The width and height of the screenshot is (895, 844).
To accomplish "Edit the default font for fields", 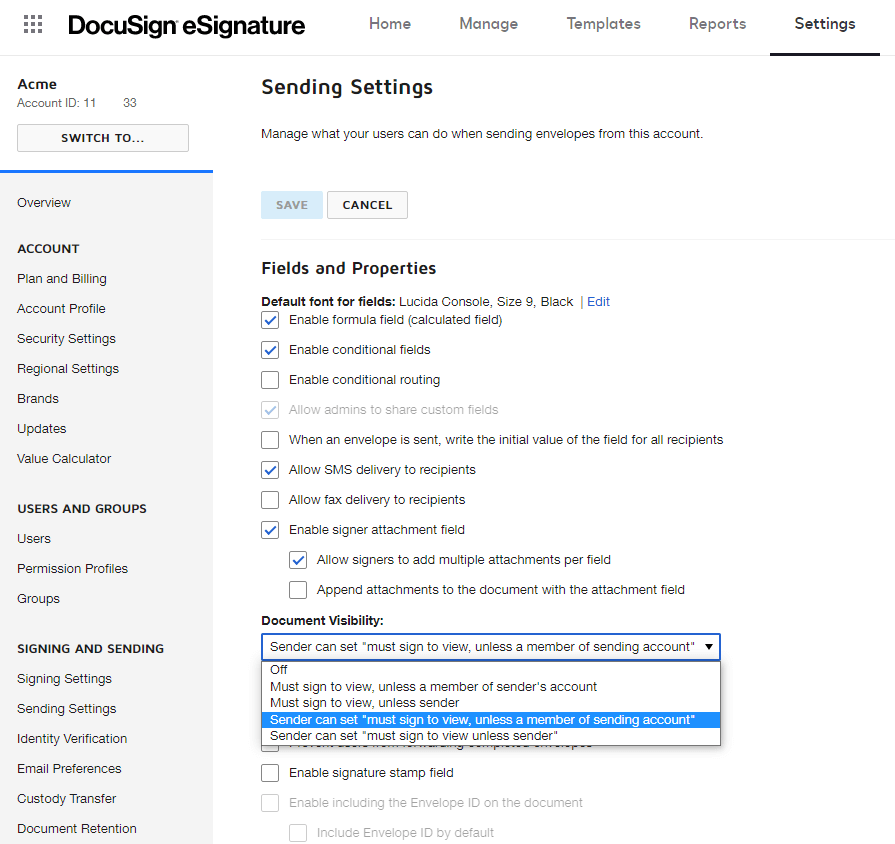I will [x=597, y=301].
